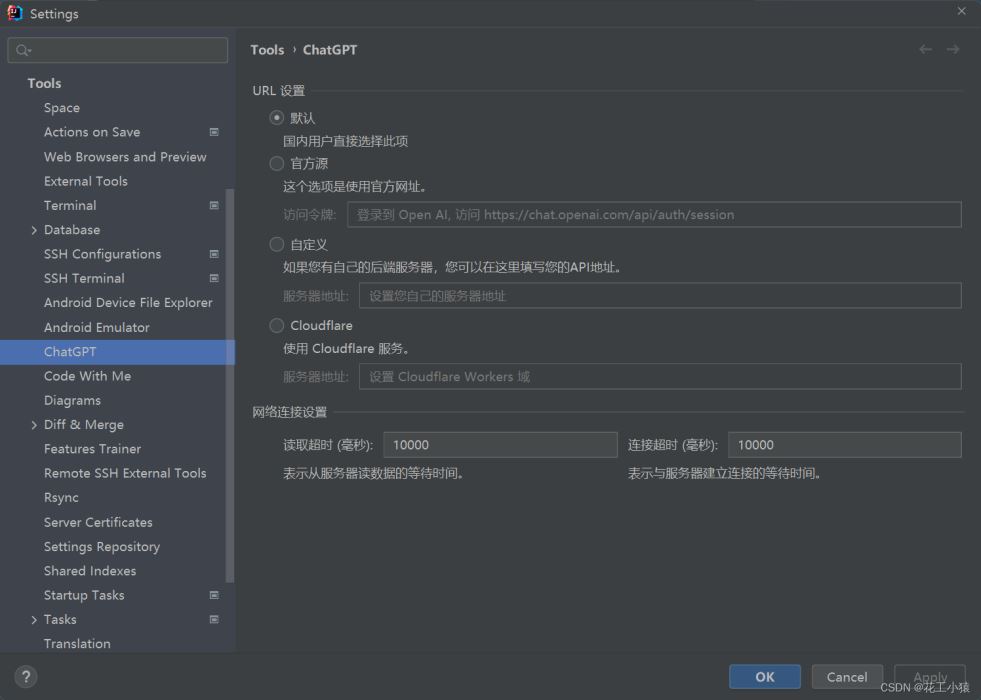The image size is (981, 700).
Task: Expand the Tasks tree node
Action: coord(34,619)
